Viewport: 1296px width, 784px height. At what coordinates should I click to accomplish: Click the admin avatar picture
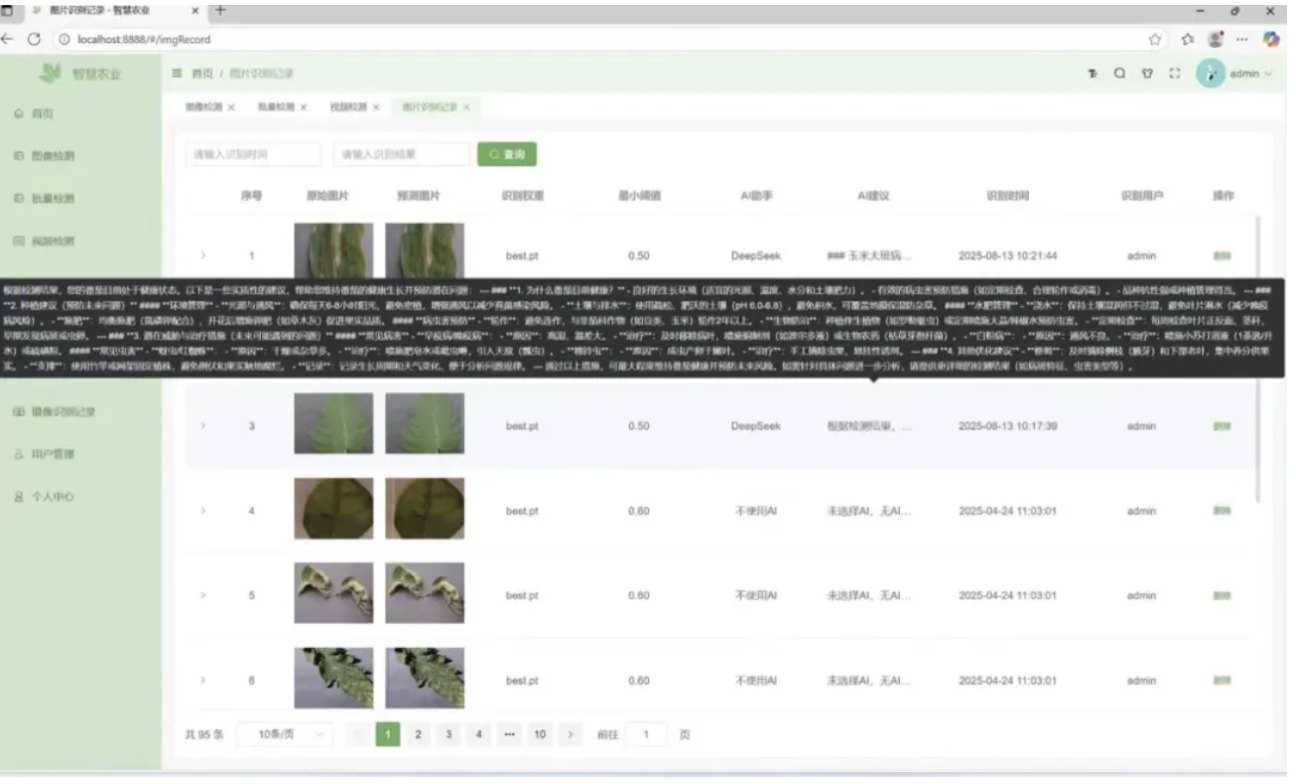(1211, 74)
